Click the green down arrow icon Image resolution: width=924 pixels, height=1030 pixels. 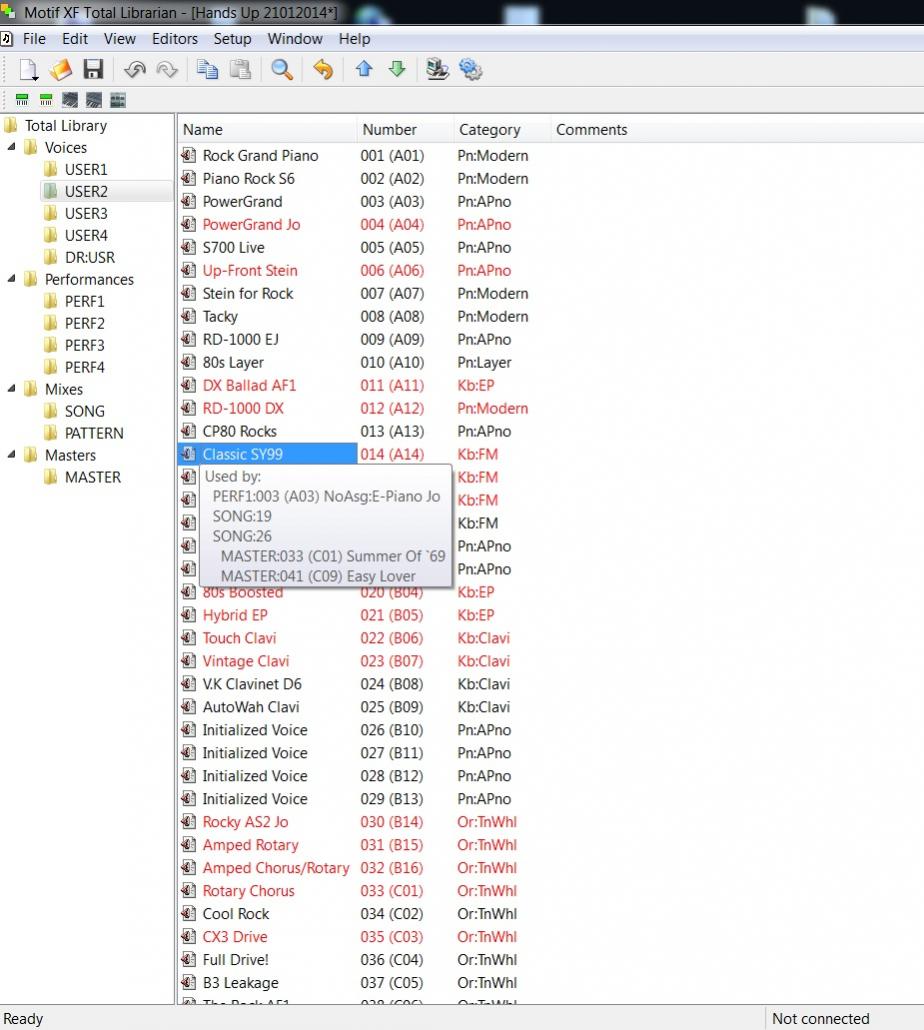click(397, 68)
